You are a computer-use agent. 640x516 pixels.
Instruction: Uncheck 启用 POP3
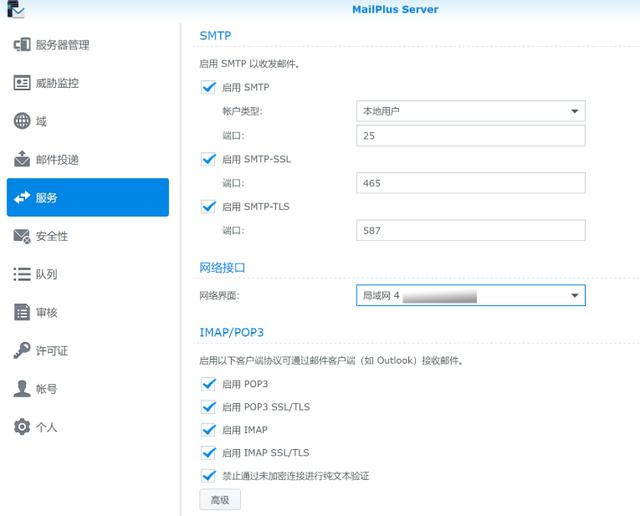[x=208, y=384]
